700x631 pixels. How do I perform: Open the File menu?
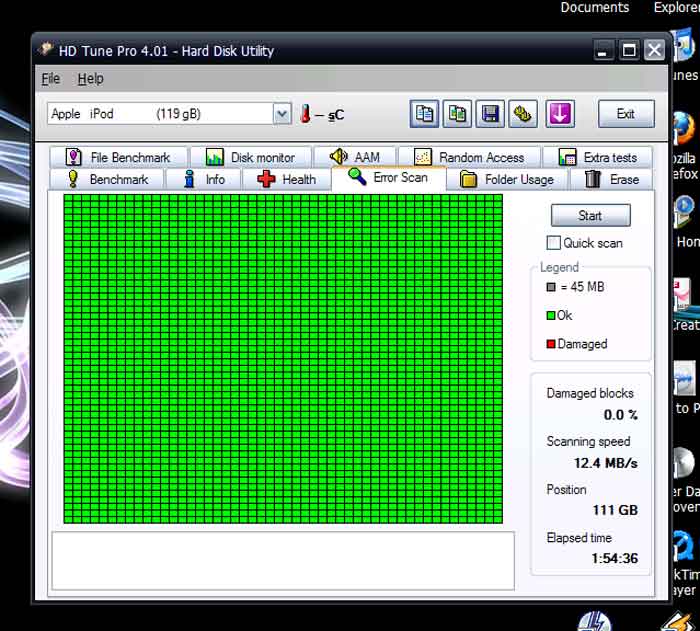tap(51, 79)
